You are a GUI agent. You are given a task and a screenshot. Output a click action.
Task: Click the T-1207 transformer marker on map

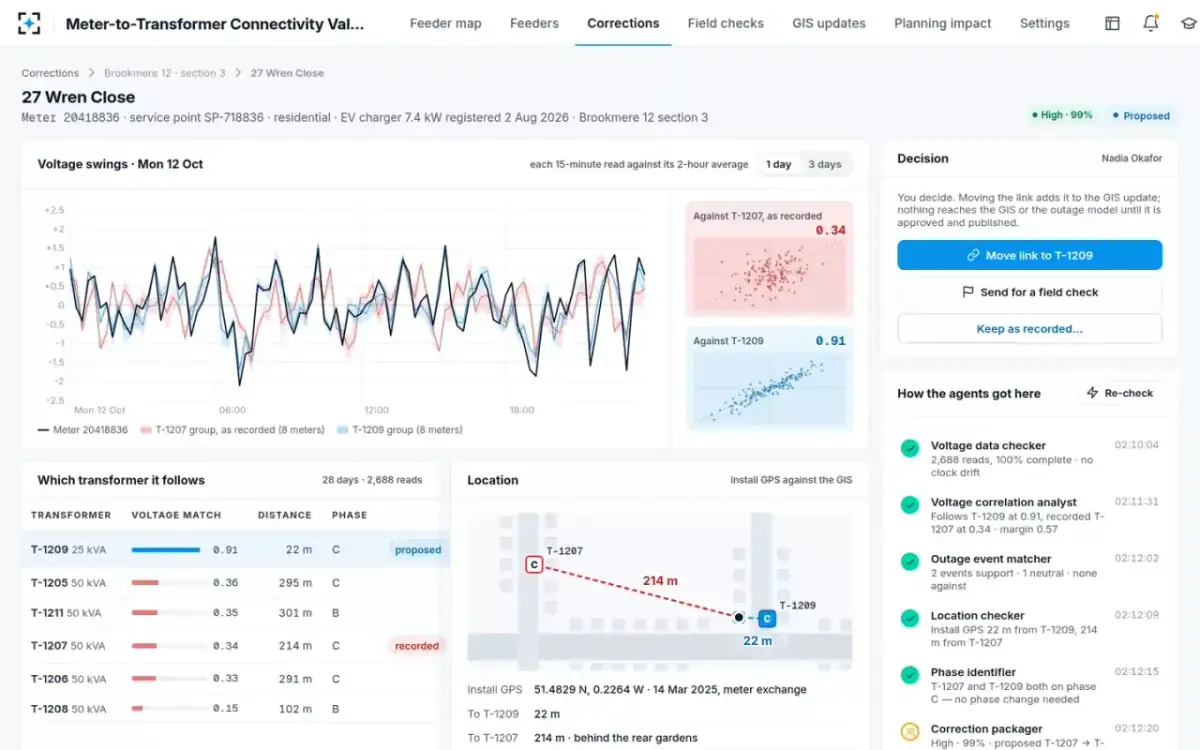click(x=534, y=565)
